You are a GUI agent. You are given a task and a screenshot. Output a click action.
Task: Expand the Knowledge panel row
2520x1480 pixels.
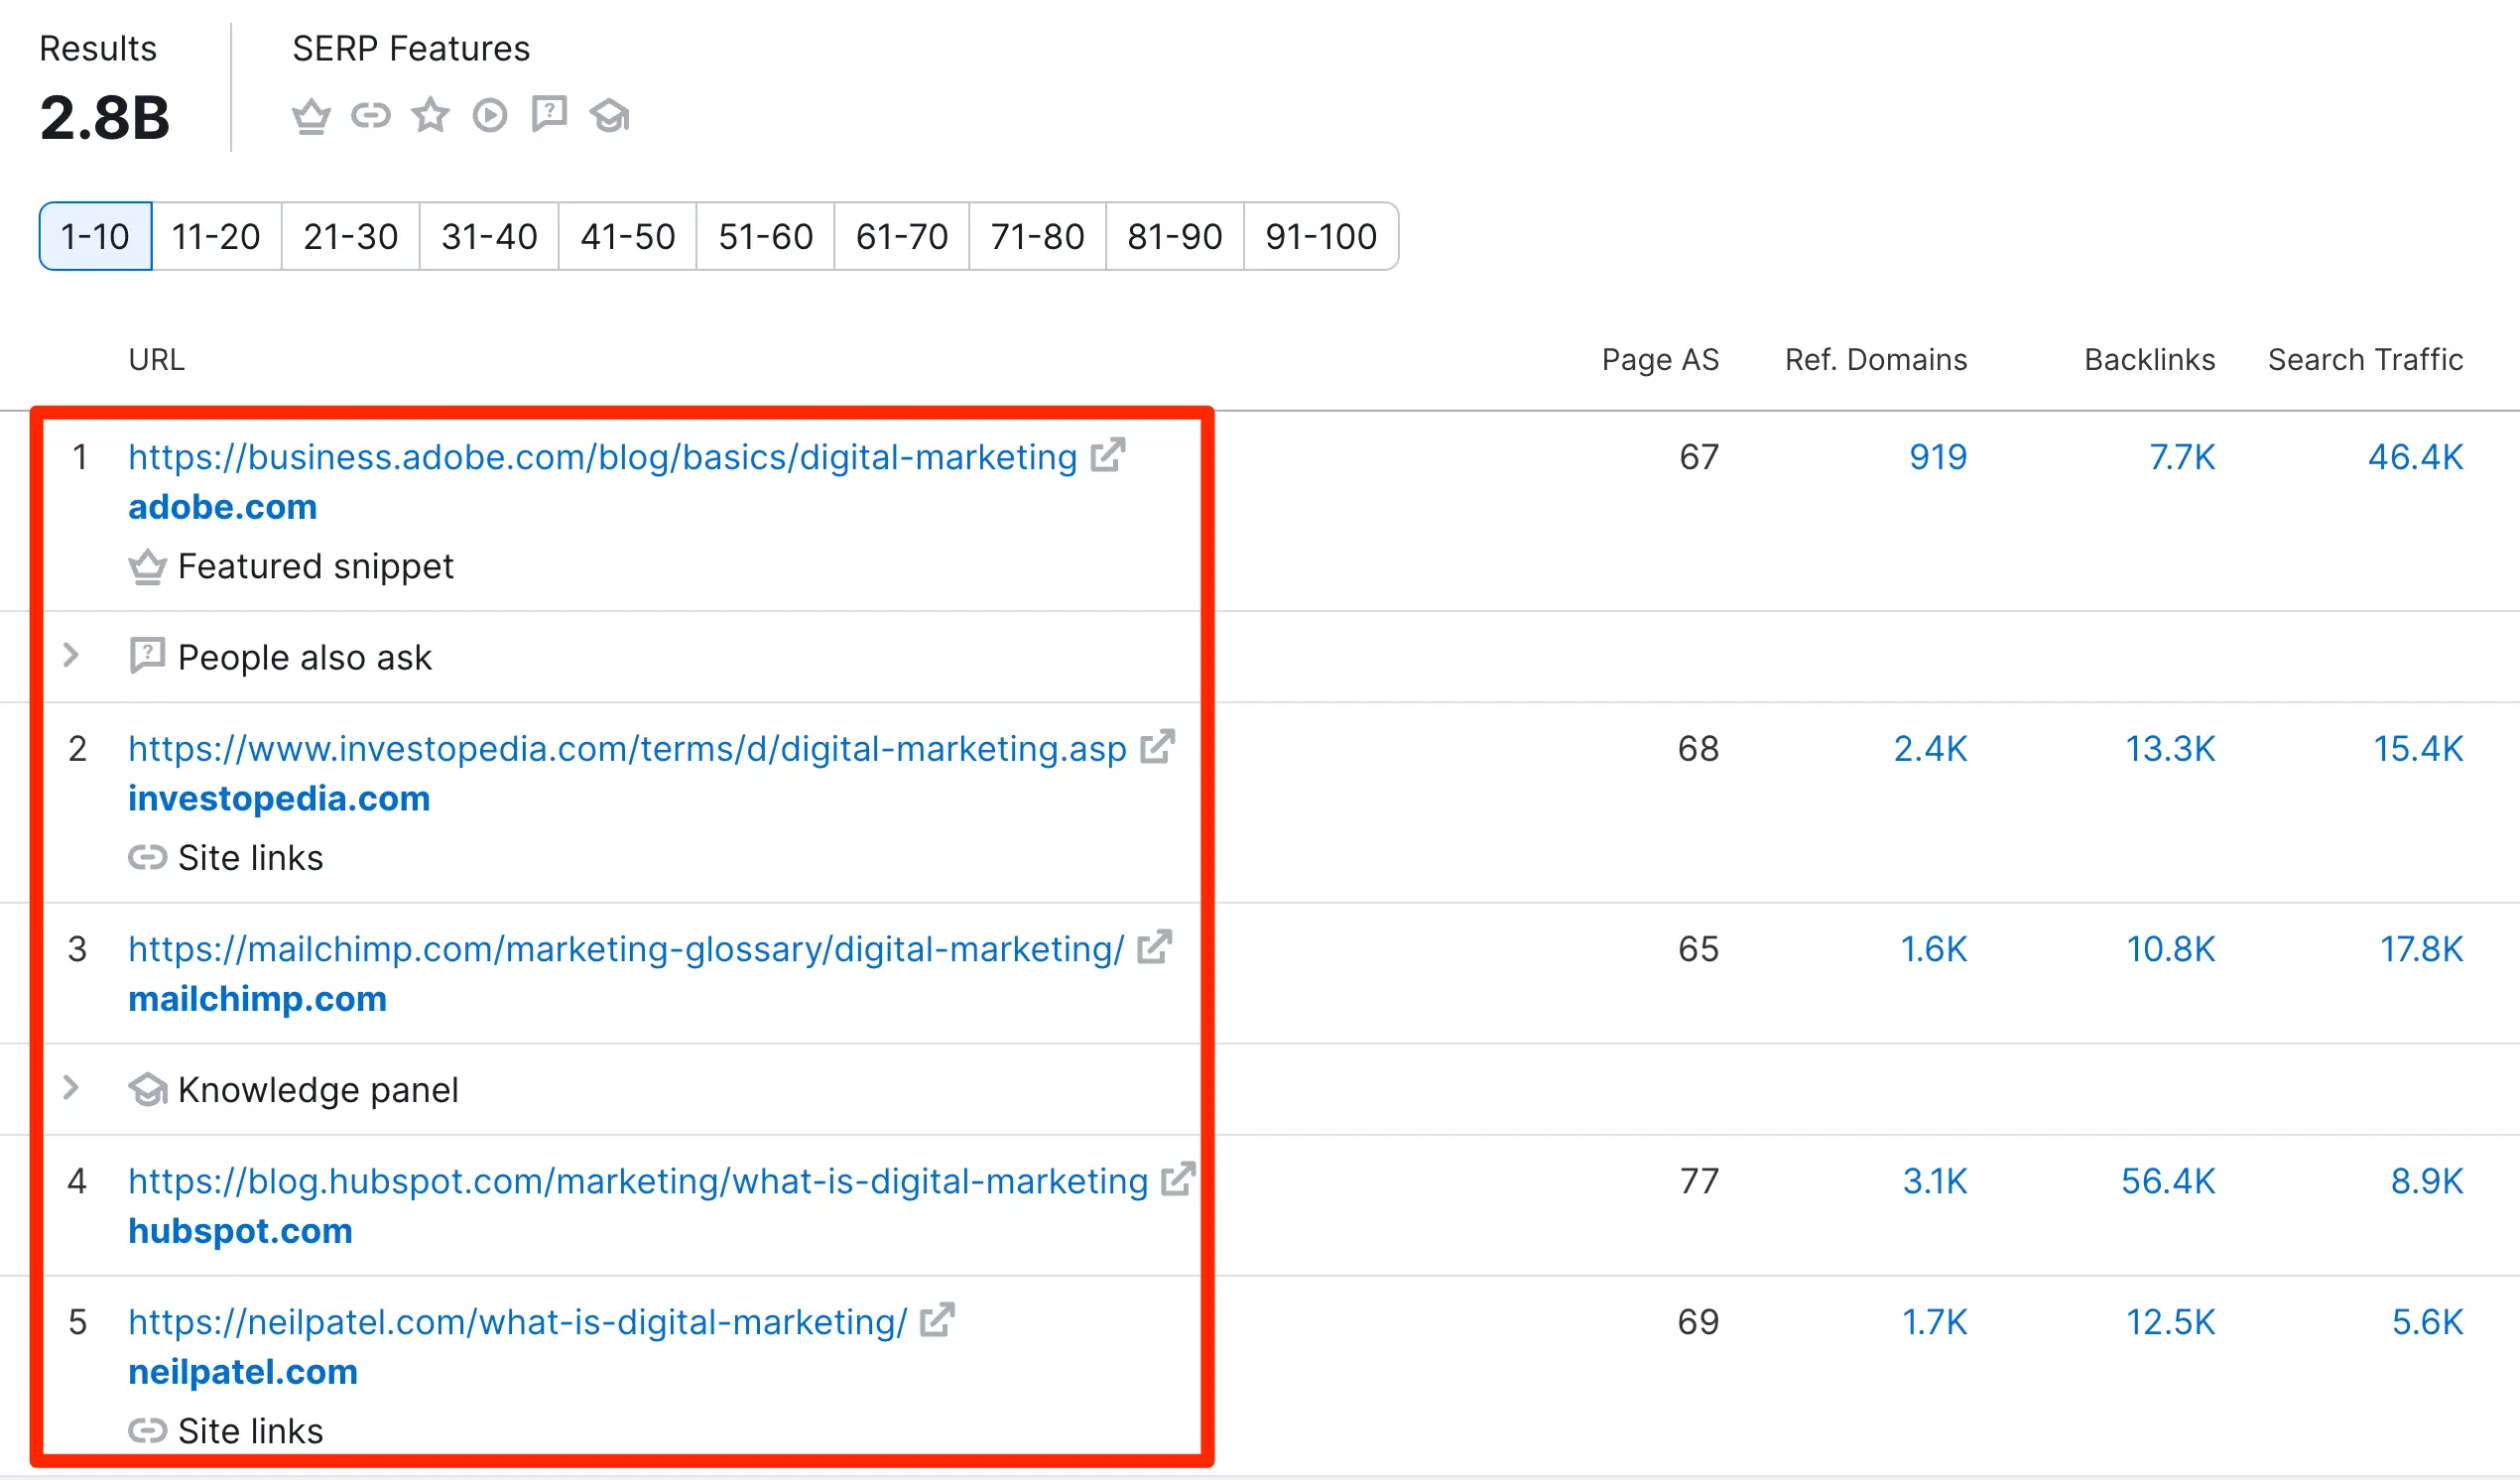[x=71, y=1088]
